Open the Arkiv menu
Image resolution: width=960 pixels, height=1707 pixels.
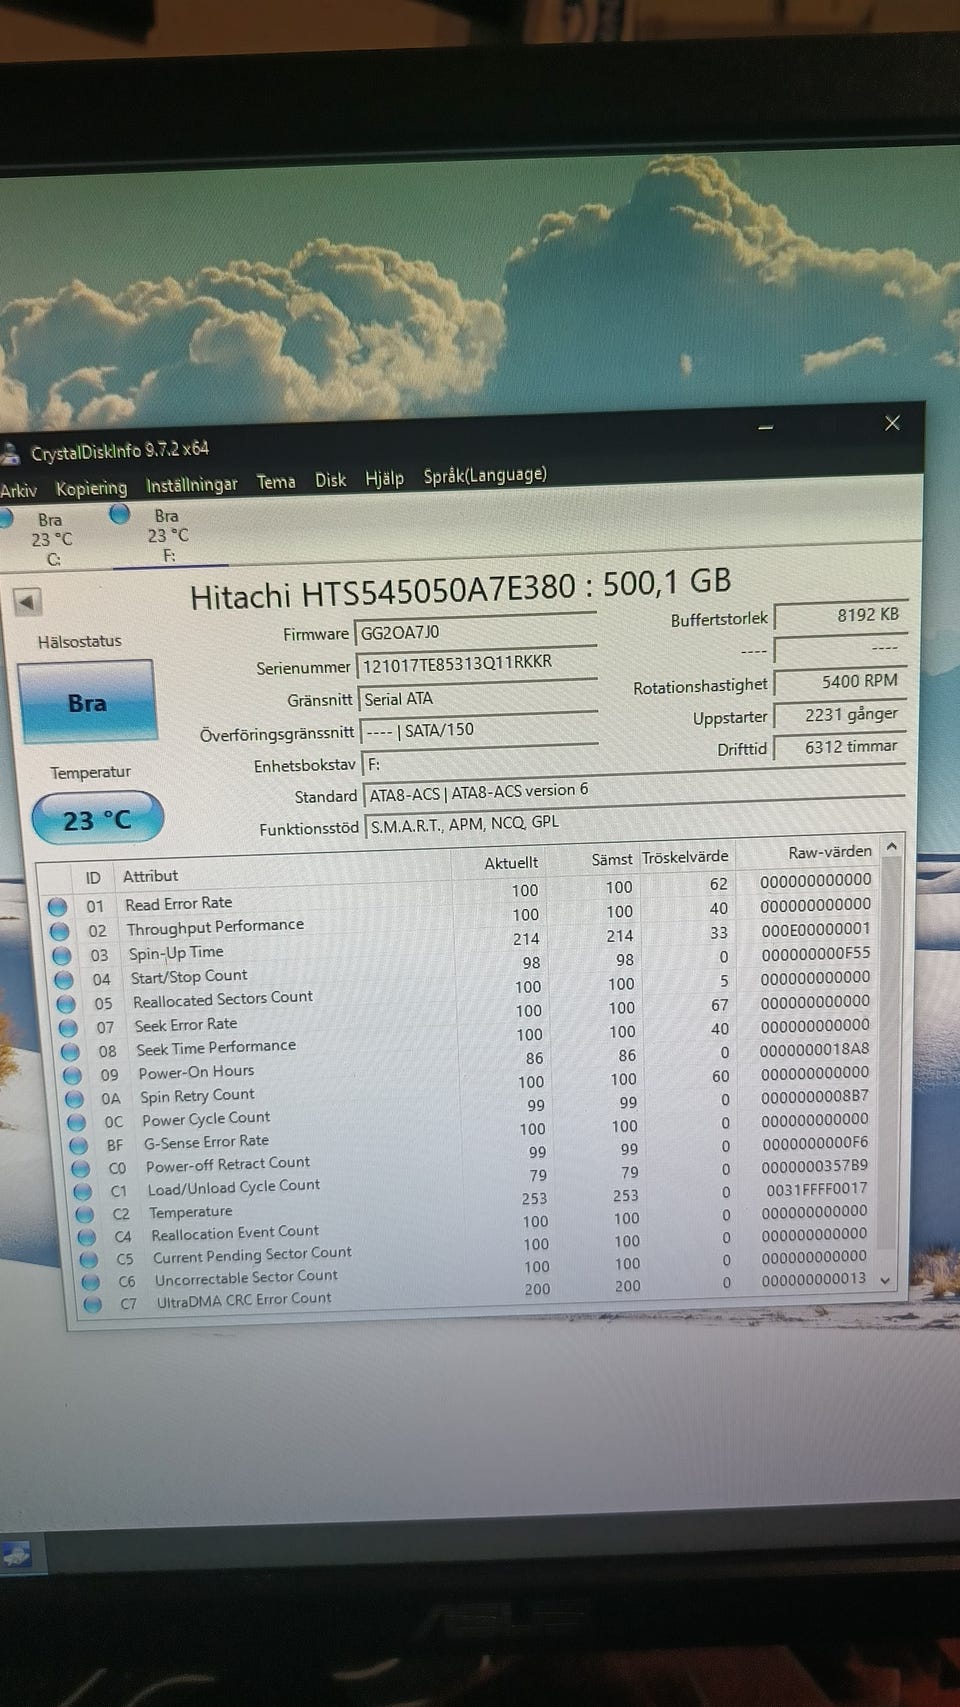(18, 490)
